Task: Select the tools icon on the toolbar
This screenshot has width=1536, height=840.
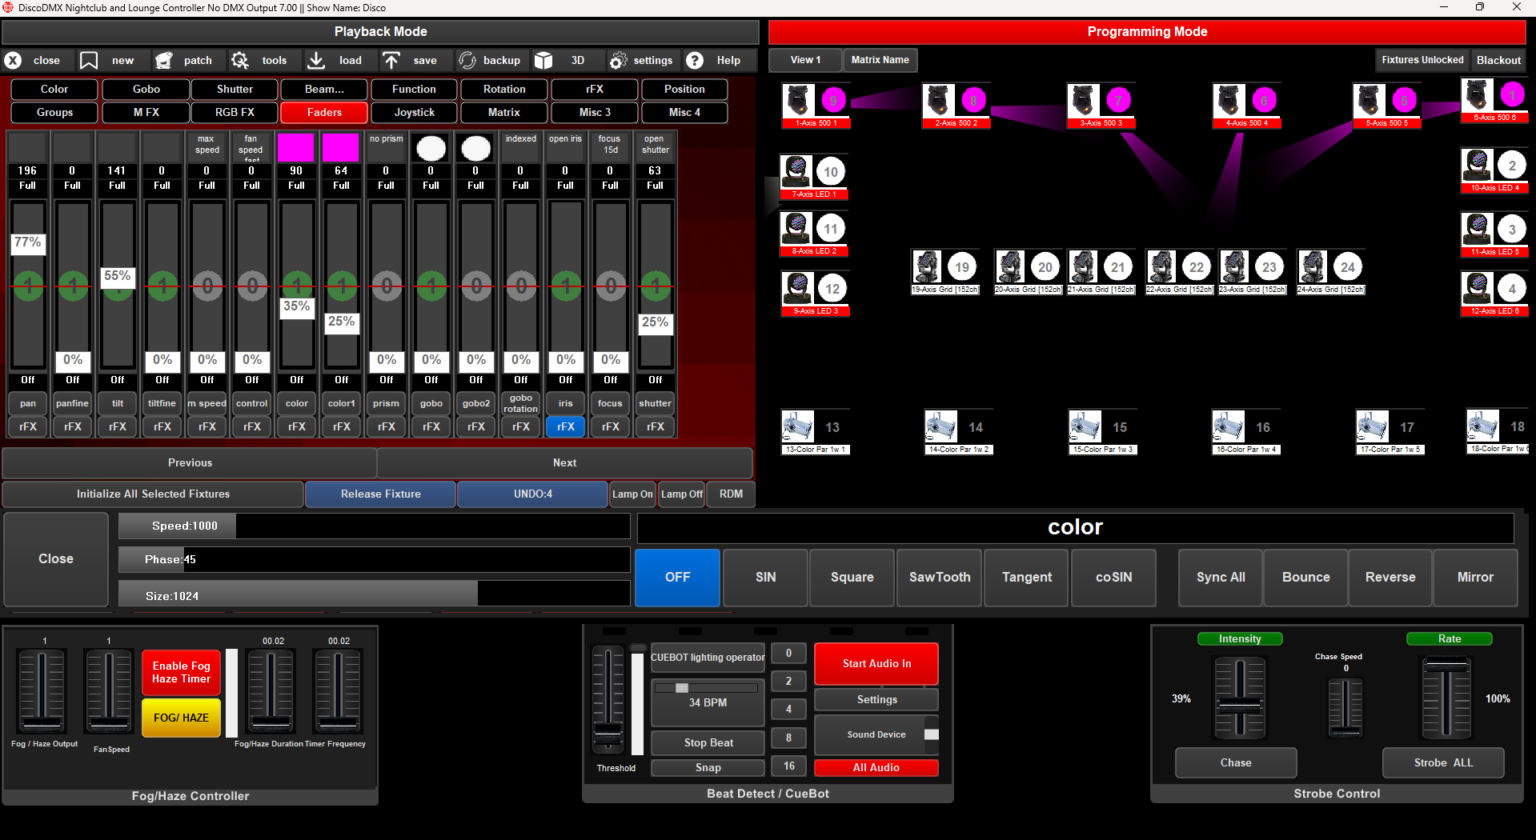Action: (x=239, y=60)
